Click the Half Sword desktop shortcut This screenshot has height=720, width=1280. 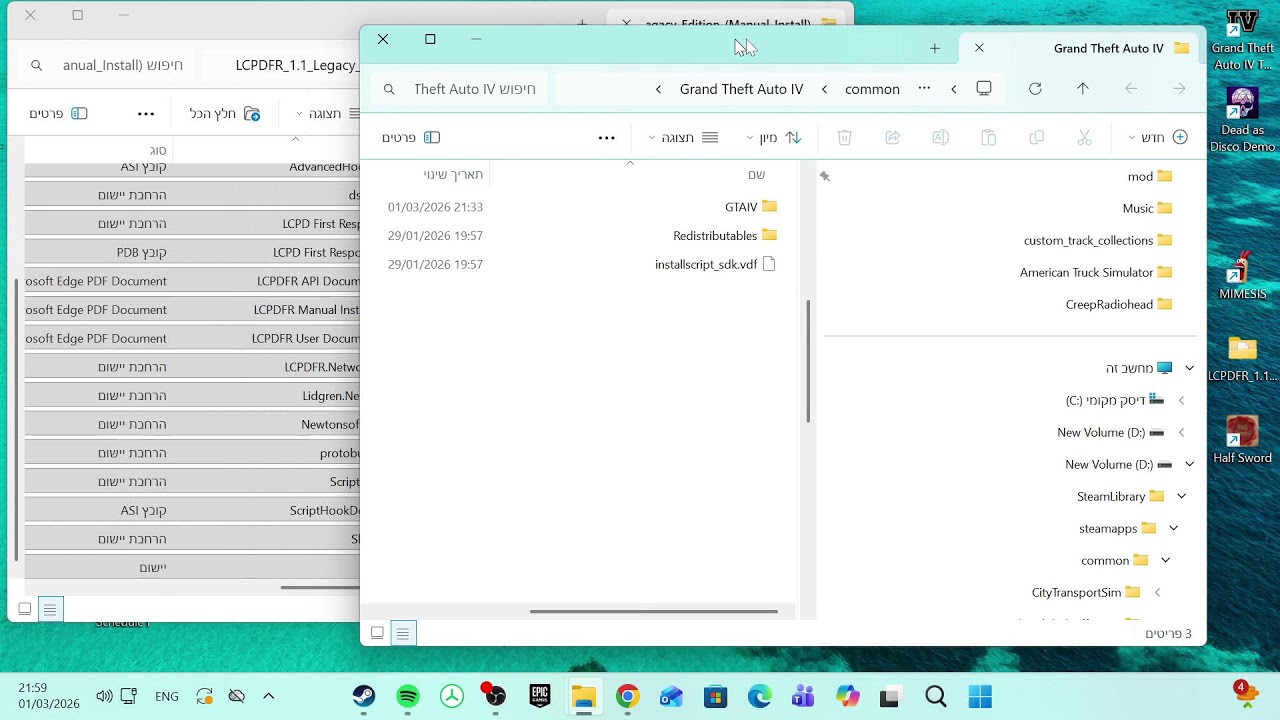click(x=1242, y=440)
